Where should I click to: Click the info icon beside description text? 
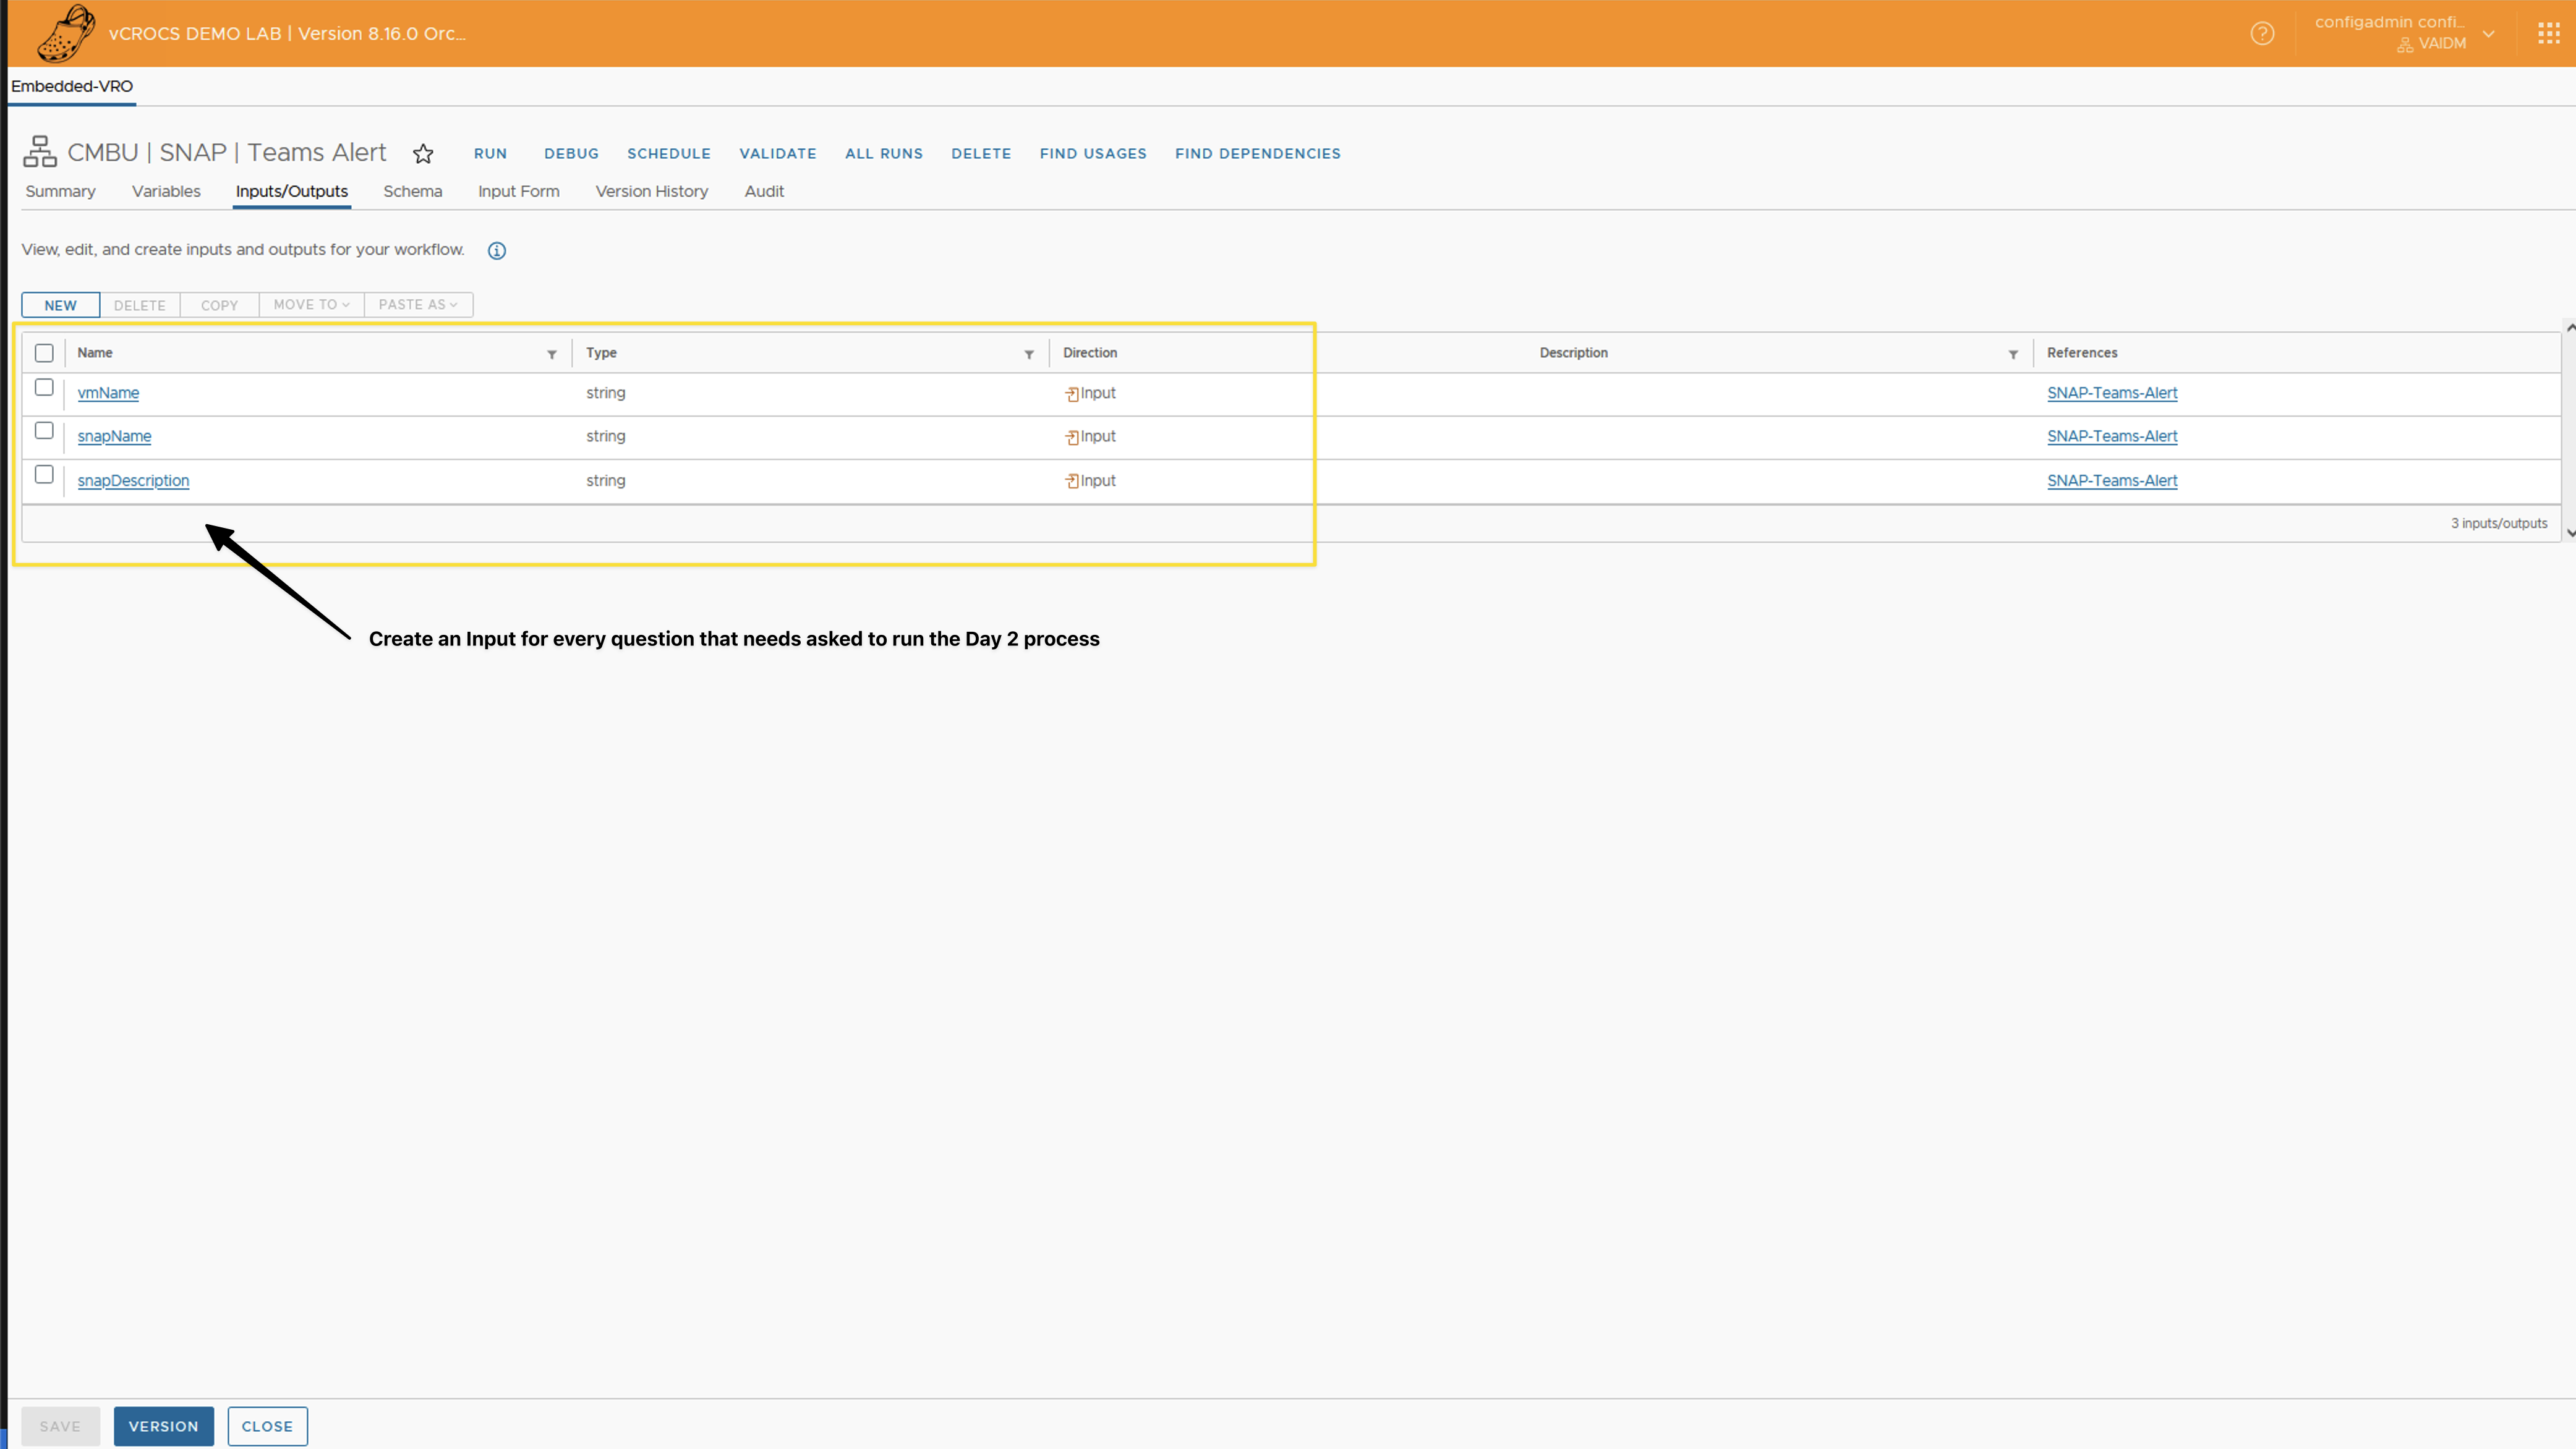[497, 251]
